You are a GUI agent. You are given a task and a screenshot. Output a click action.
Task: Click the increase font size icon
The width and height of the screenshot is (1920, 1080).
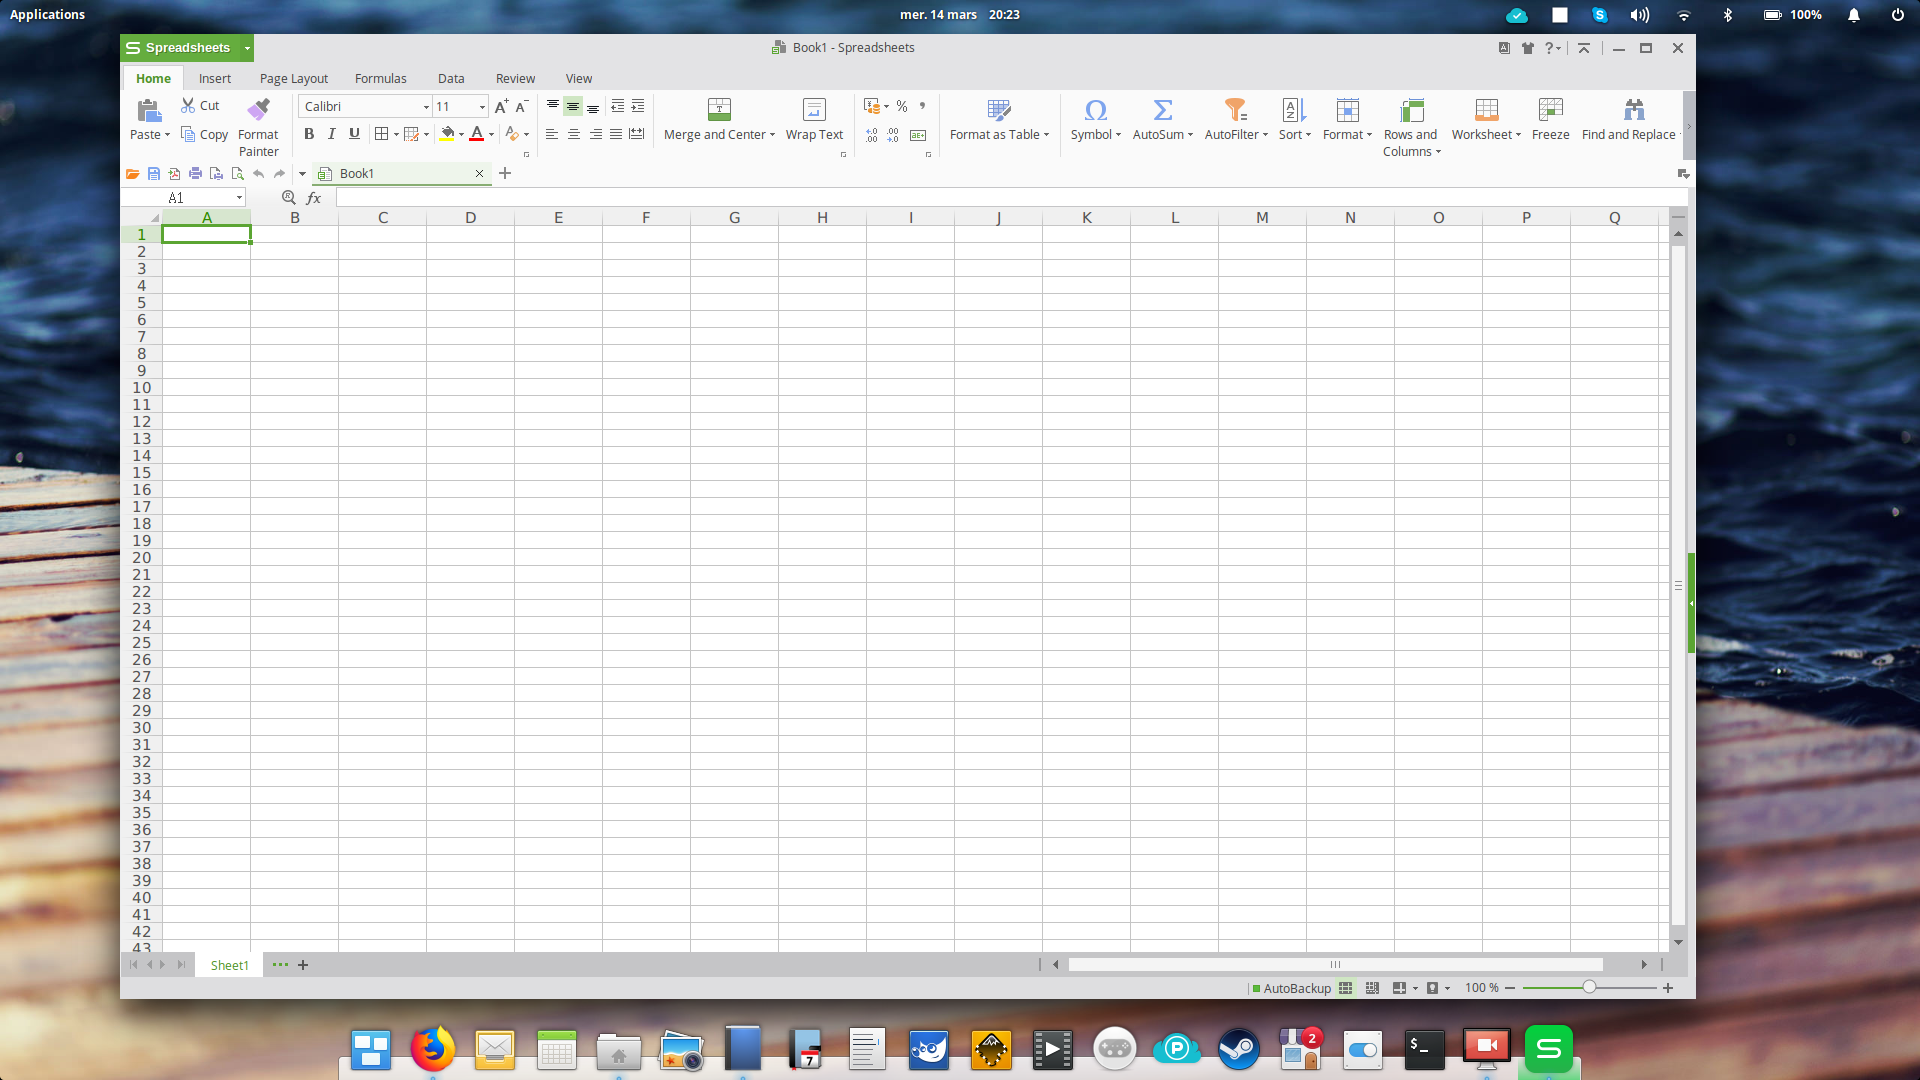[501, 107]
